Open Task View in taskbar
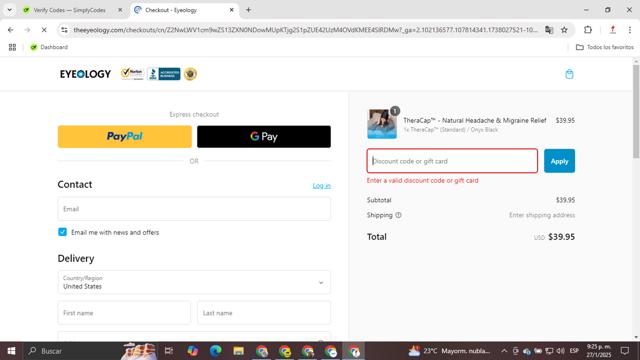This screenshot has height=360, width=640. 169,351
